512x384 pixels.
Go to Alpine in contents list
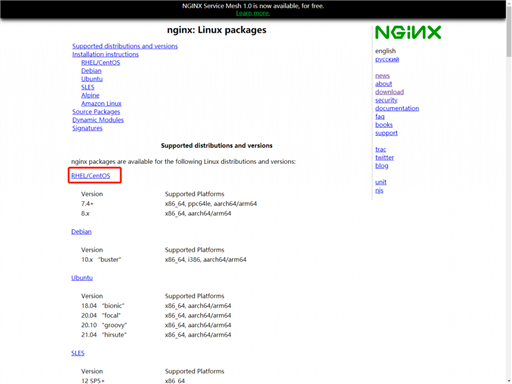coord(90,95)
